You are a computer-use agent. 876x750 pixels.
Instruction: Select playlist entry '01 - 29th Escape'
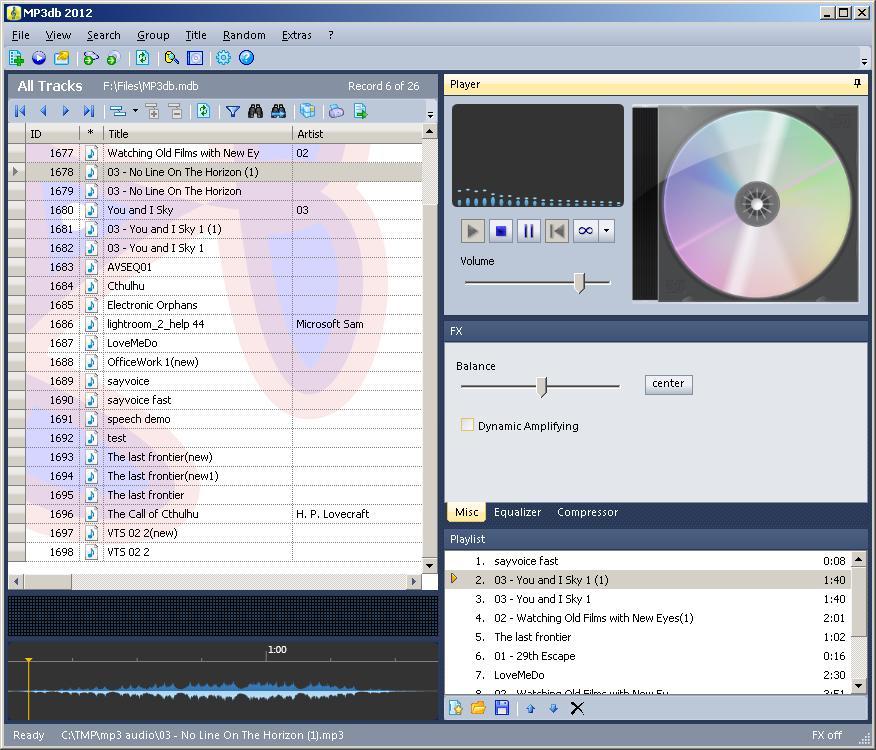tap(648, 656)
